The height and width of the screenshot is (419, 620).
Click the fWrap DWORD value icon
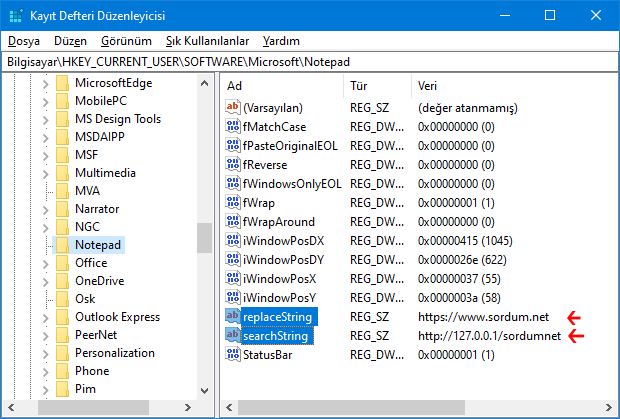pyautogui.click(x=233, y=203)
